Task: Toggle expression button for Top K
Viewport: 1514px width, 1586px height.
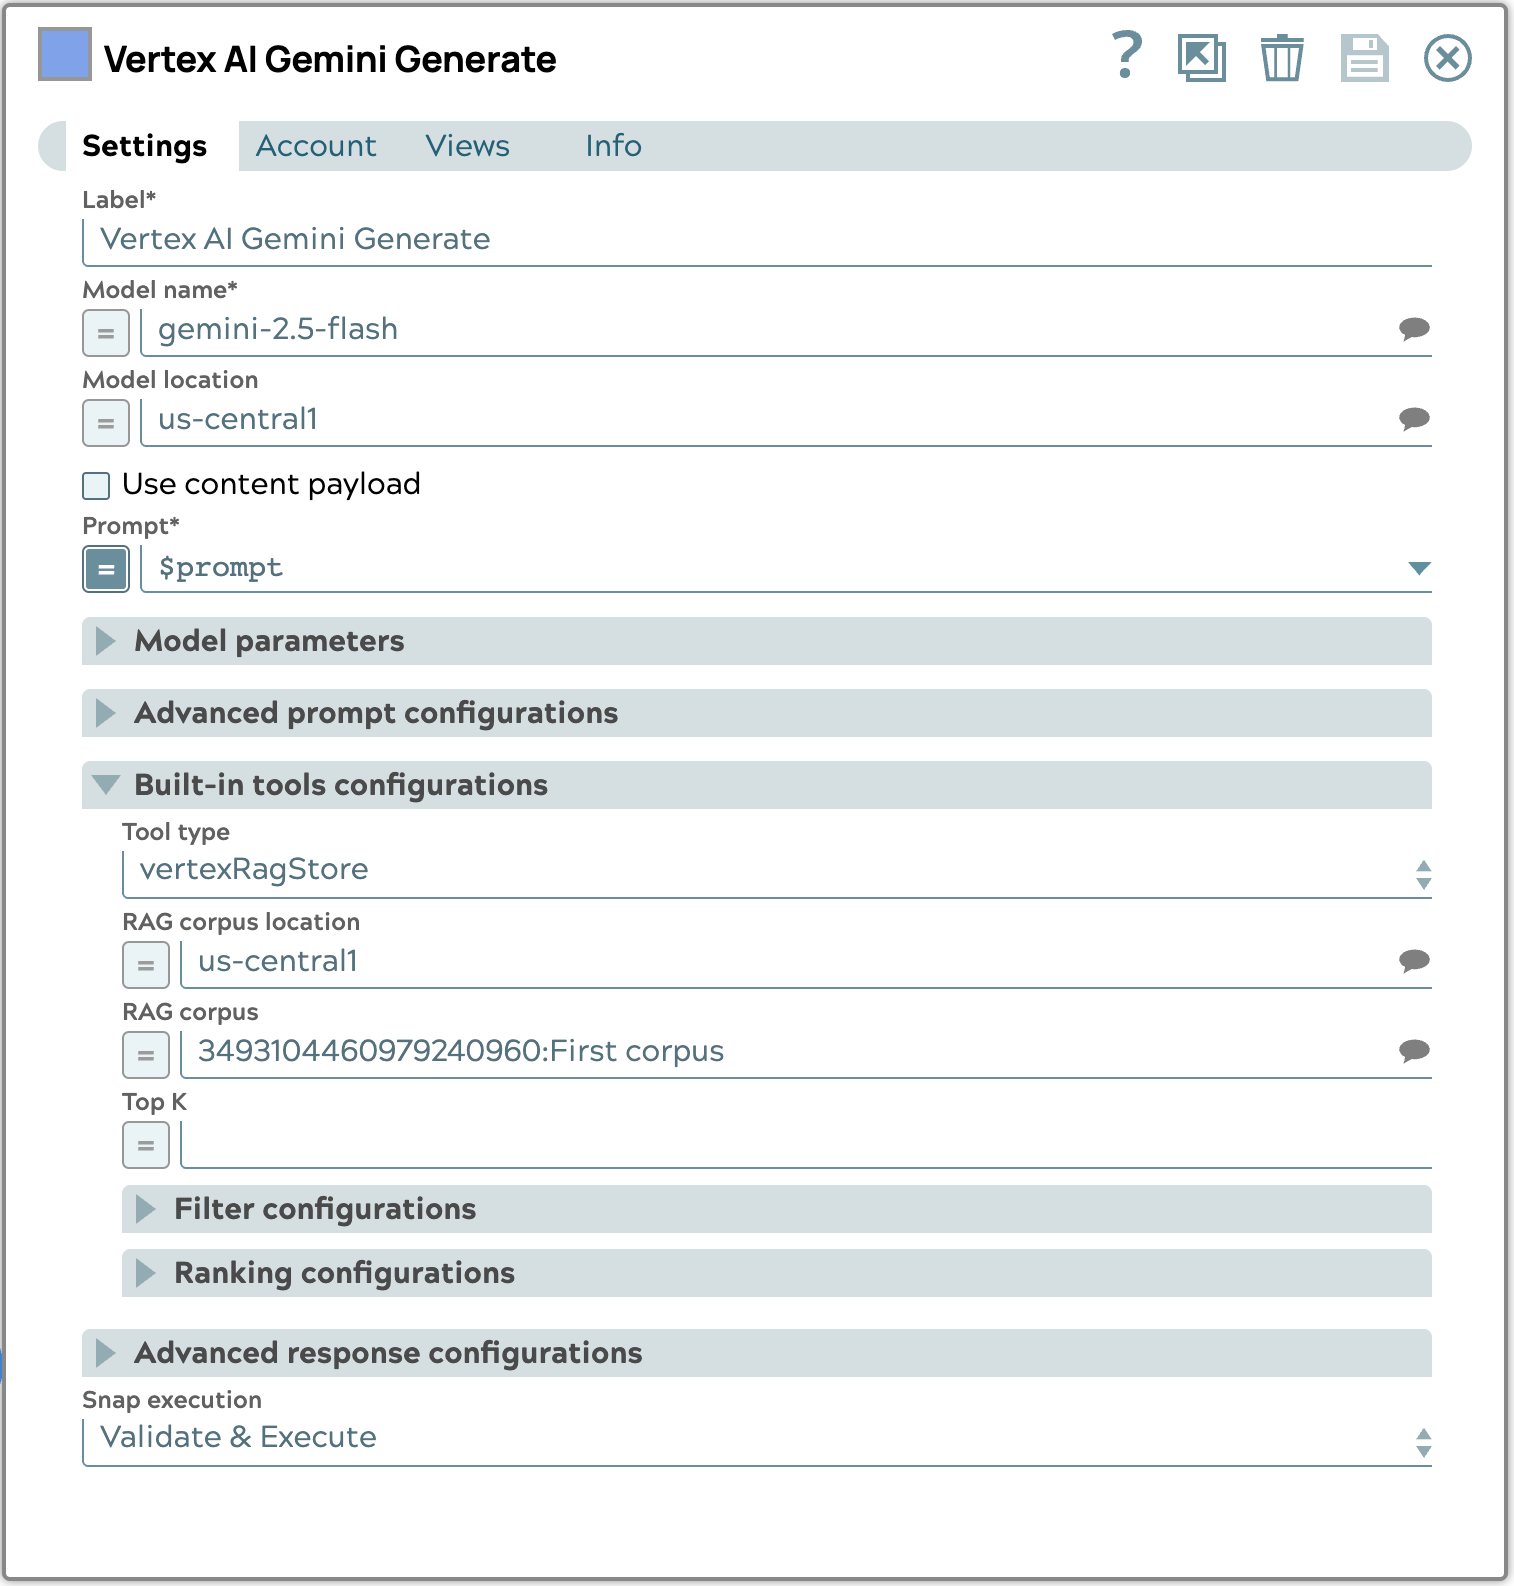Action: [146, 1145]
